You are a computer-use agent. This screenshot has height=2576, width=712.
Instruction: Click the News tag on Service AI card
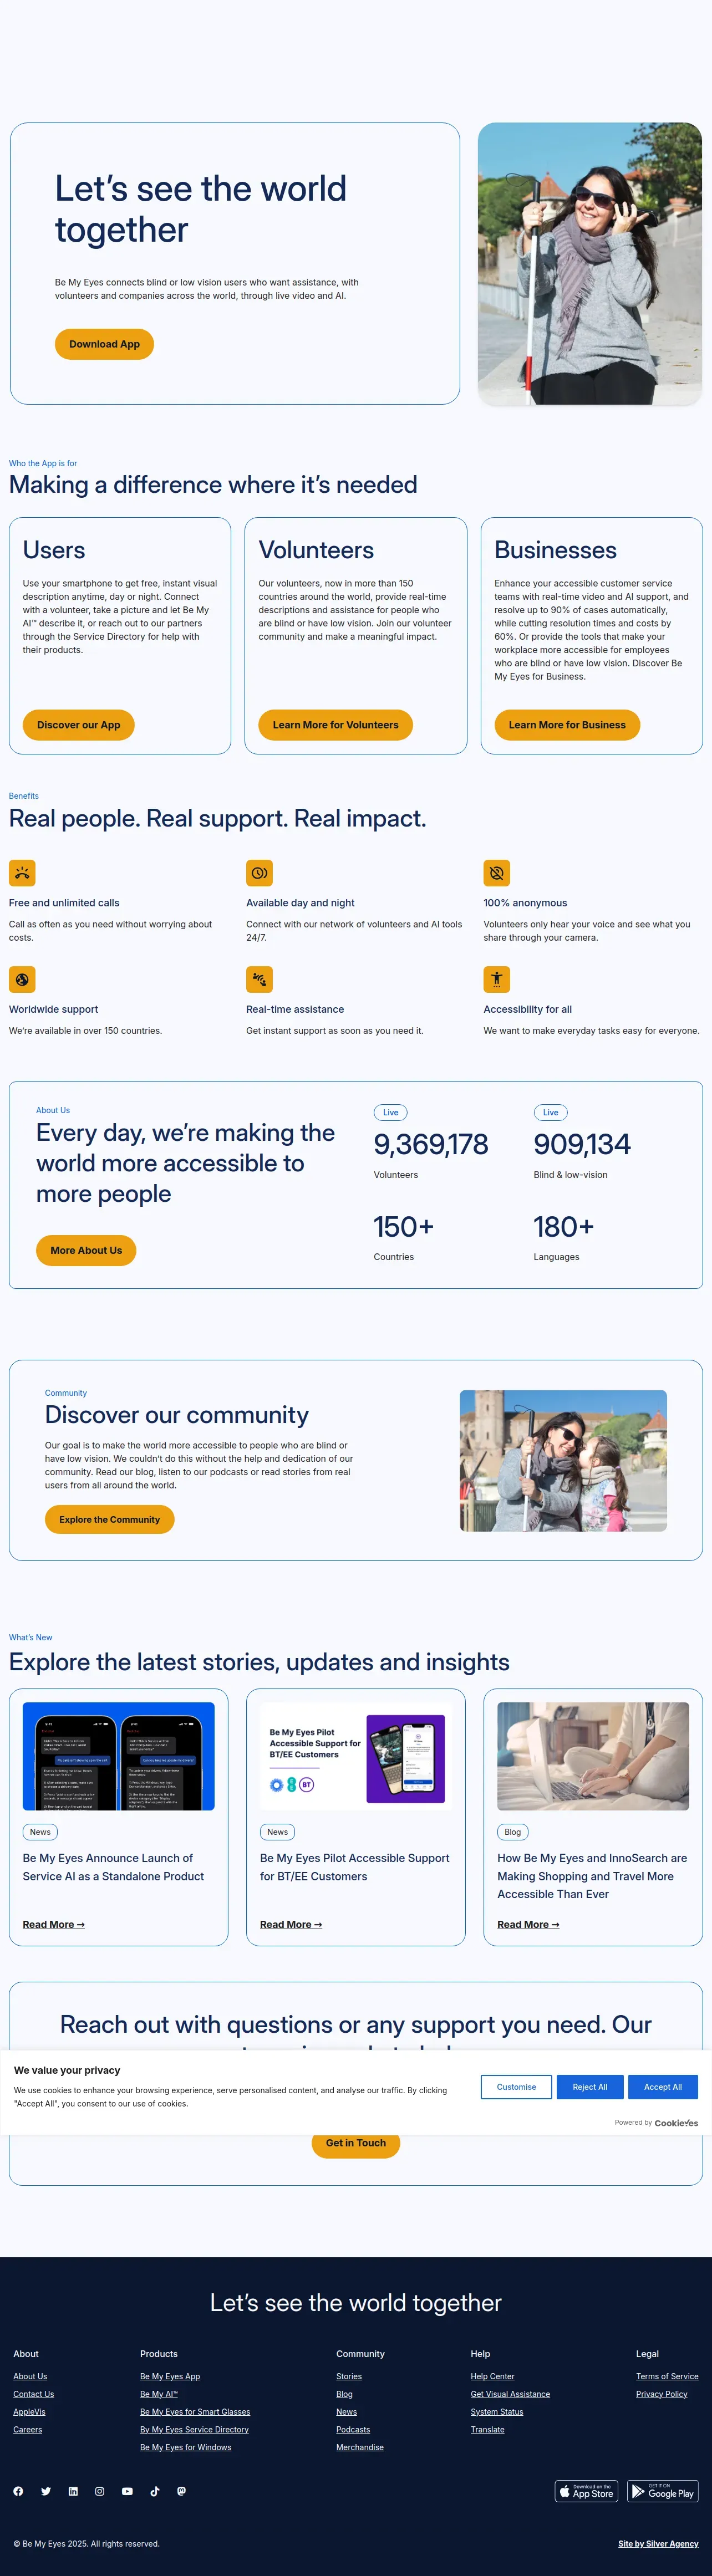tap(40, 1832)
